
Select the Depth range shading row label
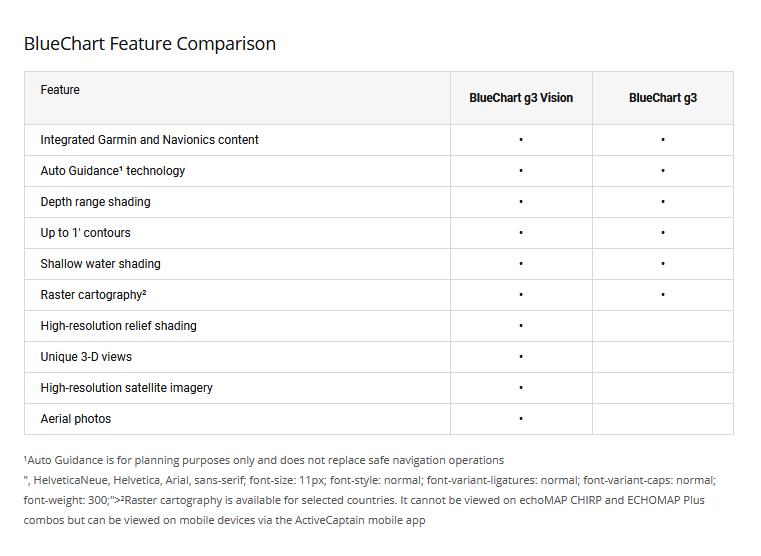95,202
